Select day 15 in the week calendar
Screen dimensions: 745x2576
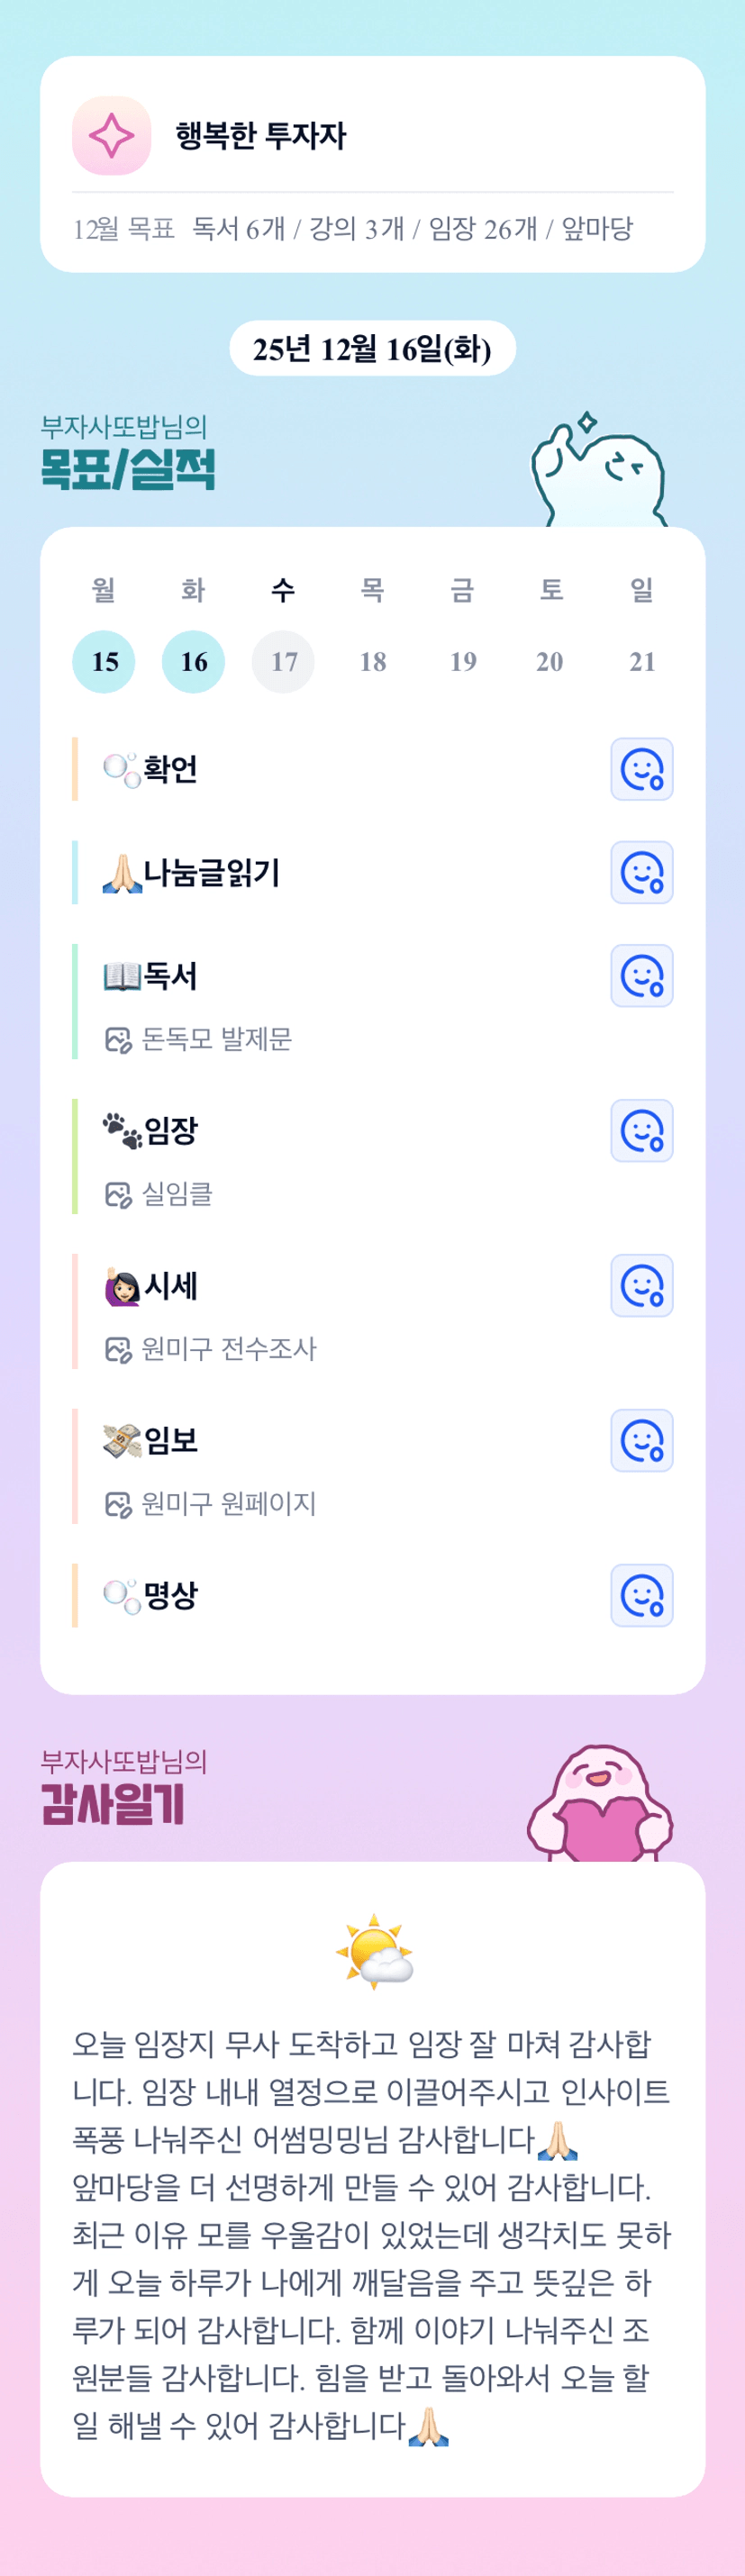(x=104, y=661)
